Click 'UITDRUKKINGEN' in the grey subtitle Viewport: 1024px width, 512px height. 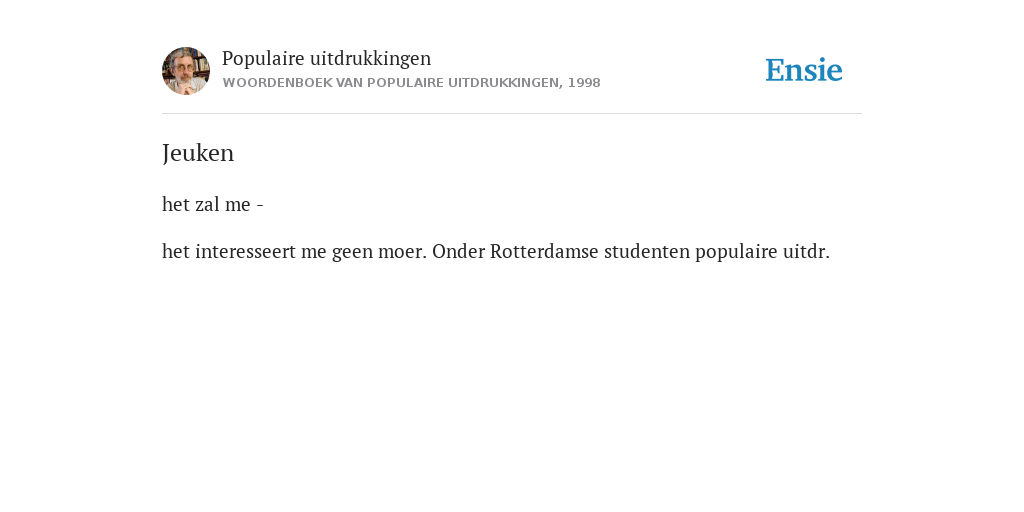point(505,83)
